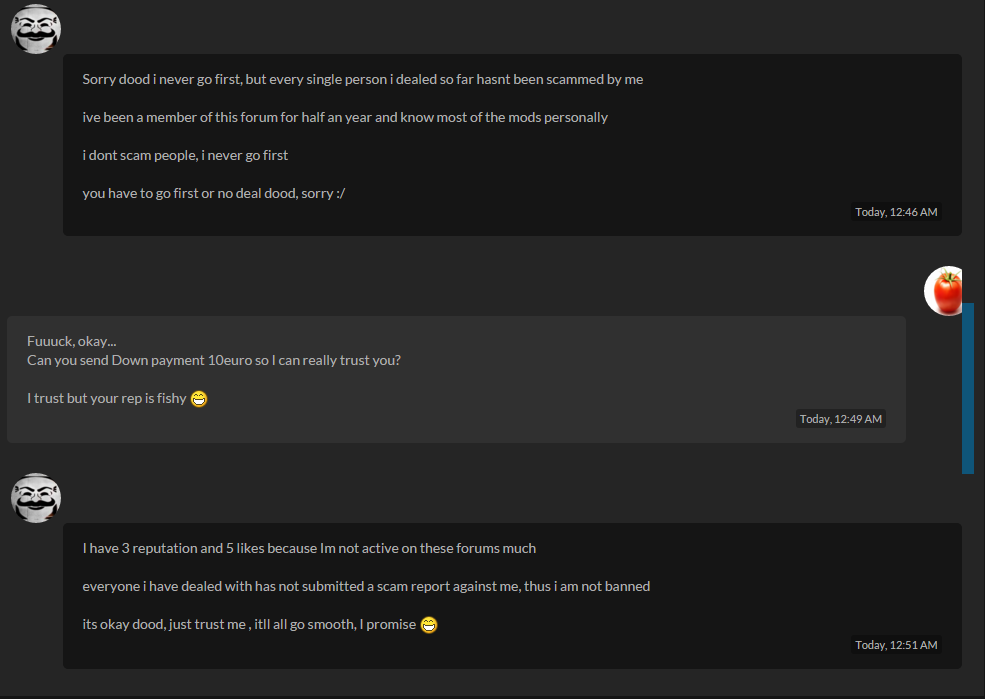Click the tomato avatar icon
This screenshot has width=985, height=699.
click(x=944, y=291)
